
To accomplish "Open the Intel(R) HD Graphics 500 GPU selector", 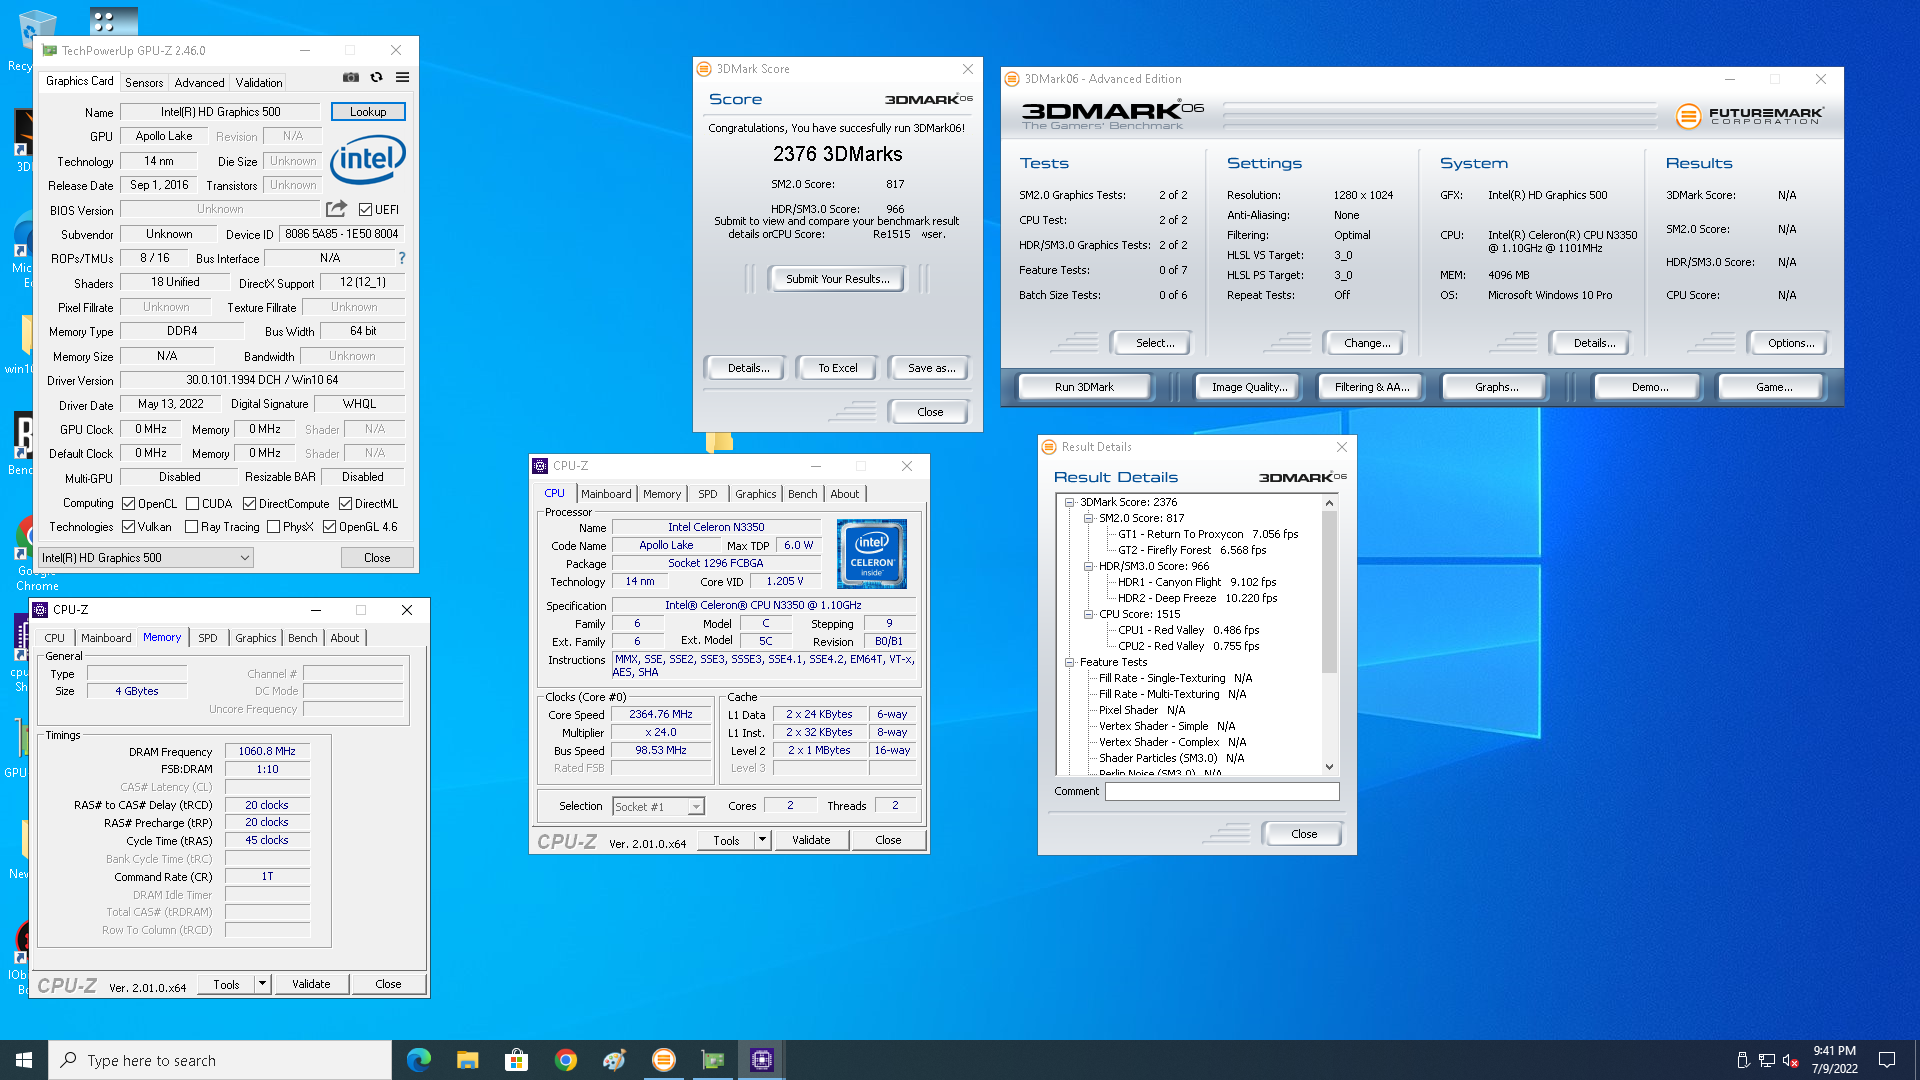I will coord(146,558).
